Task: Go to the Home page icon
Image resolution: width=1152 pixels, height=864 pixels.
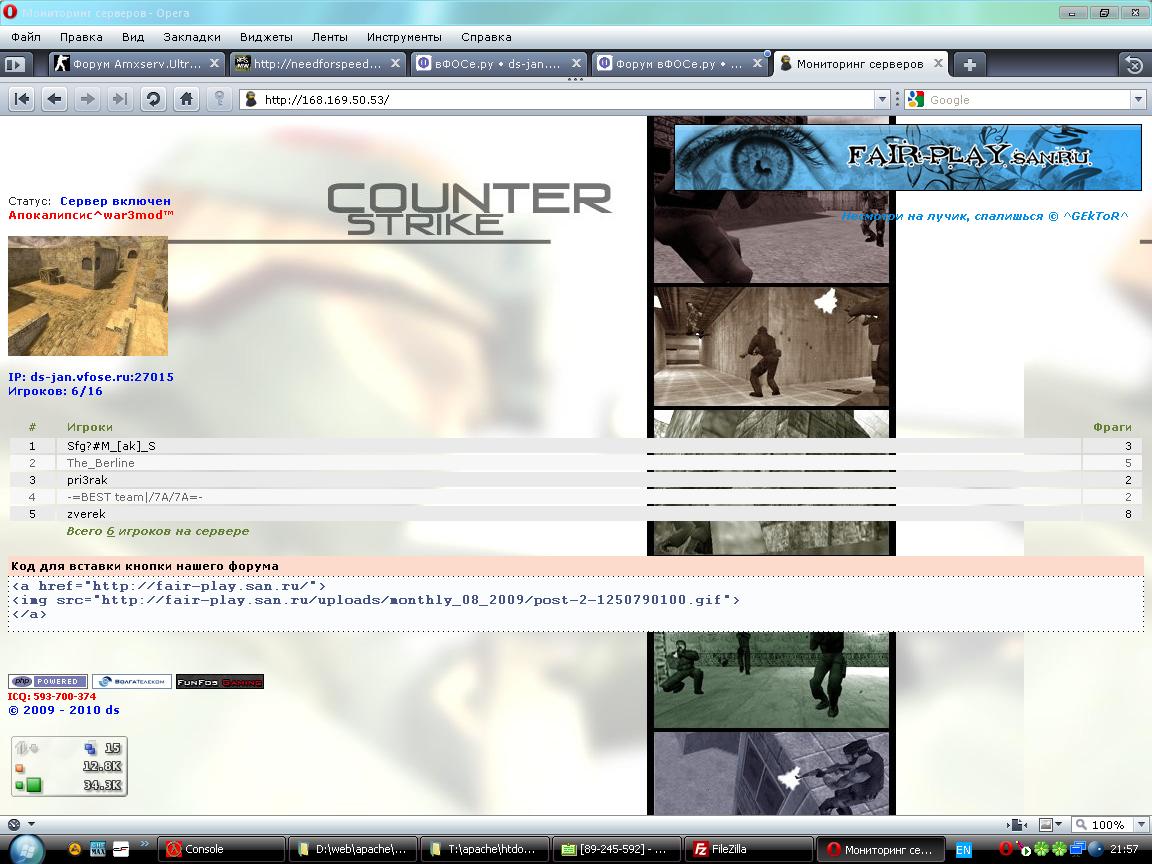Action: (186, 99)
